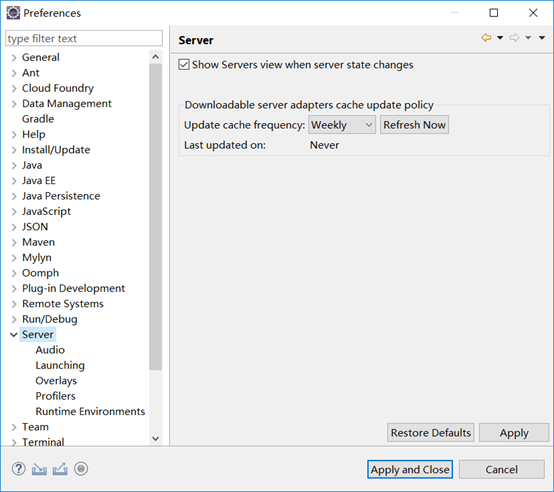
Task: Open the Launching preferences page
Action: [x=60, y=365]
